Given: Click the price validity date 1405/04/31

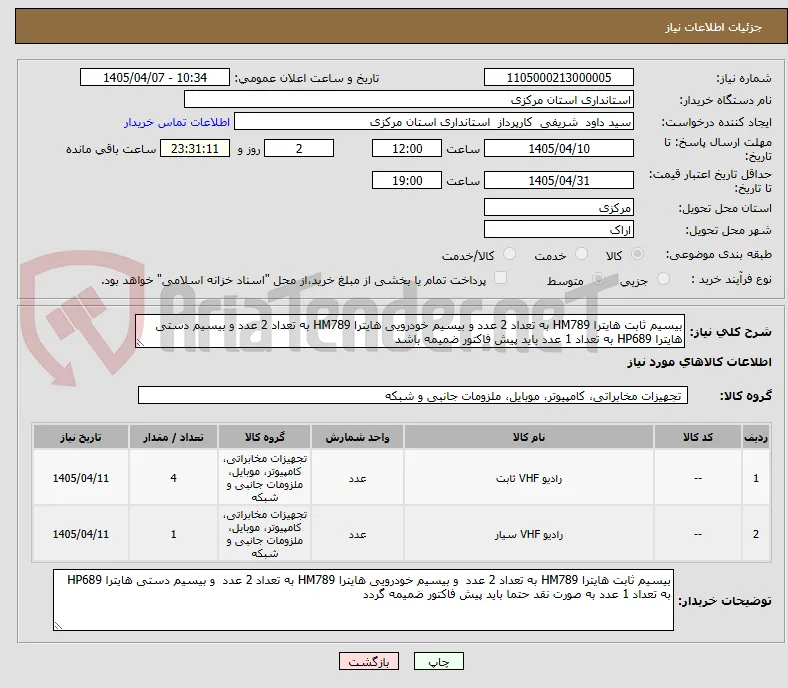Looking at the screenshot, I should pos(558,180).
